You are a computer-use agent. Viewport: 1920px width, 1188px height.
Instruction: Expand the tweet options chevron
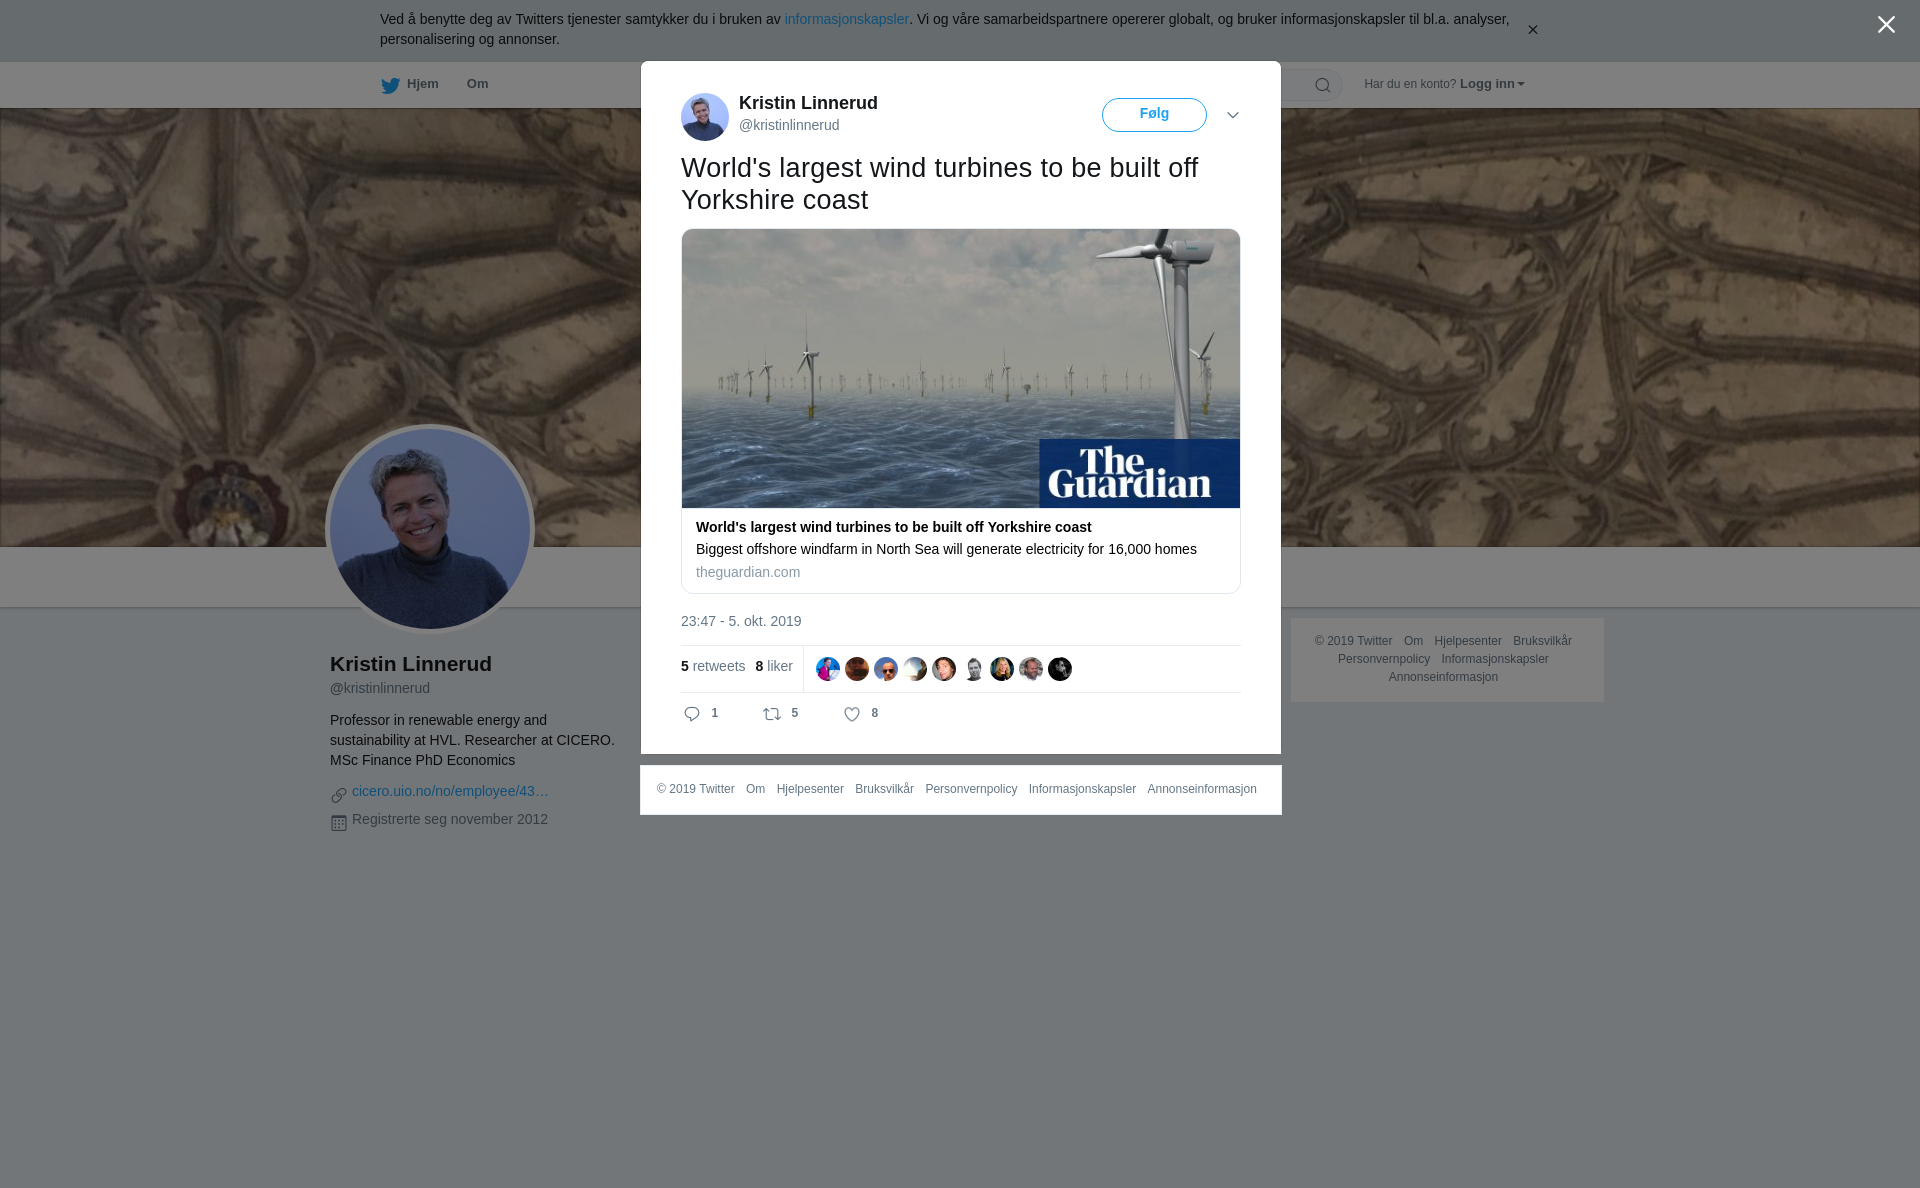pos(1233,115)
